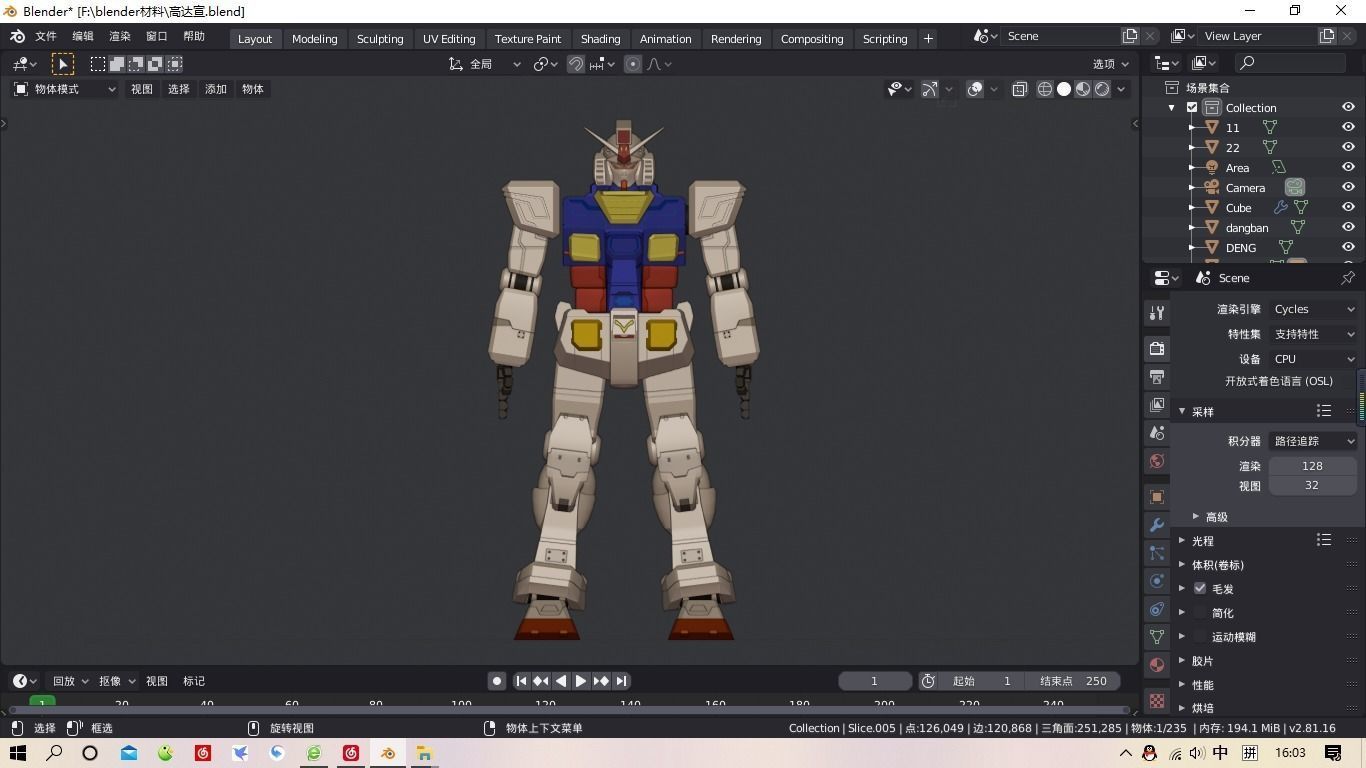Open the Particles properties tab
This screenshot has height=768, width=1366.
point(1157,553)
